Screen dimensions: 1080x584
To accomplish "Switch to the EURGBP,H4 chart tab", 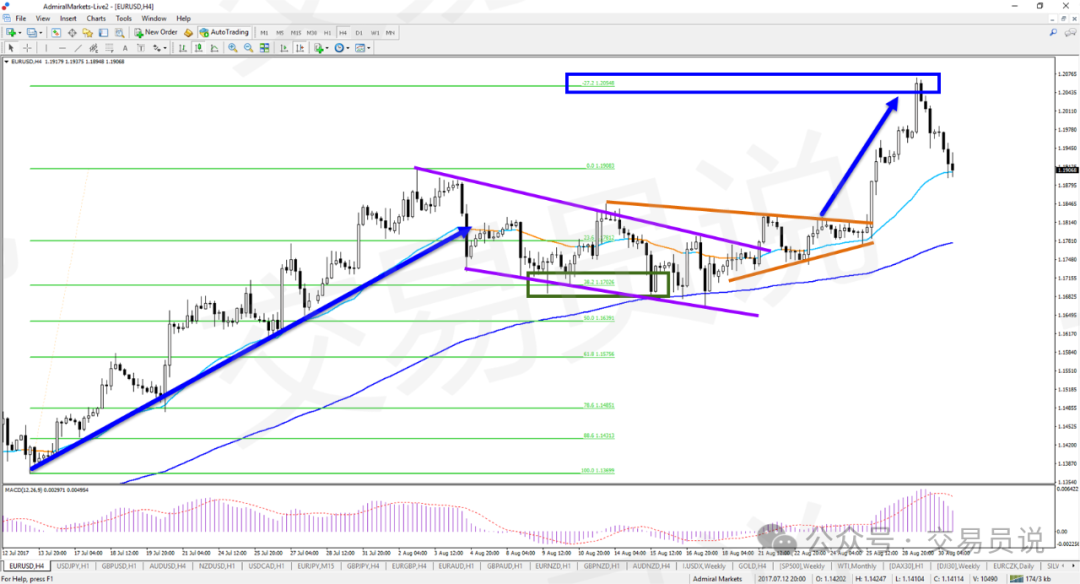I will 409,566.
